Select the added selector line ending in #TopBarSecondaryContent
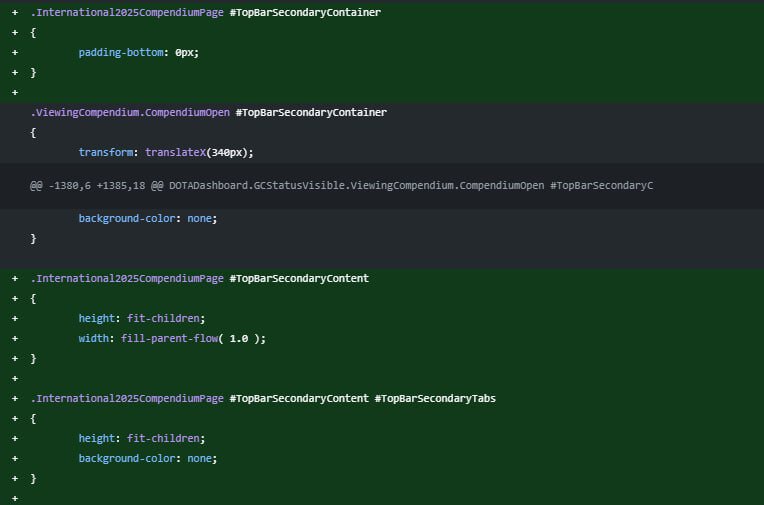The width and height of the screenshot is (764, 505). point(199,278)
